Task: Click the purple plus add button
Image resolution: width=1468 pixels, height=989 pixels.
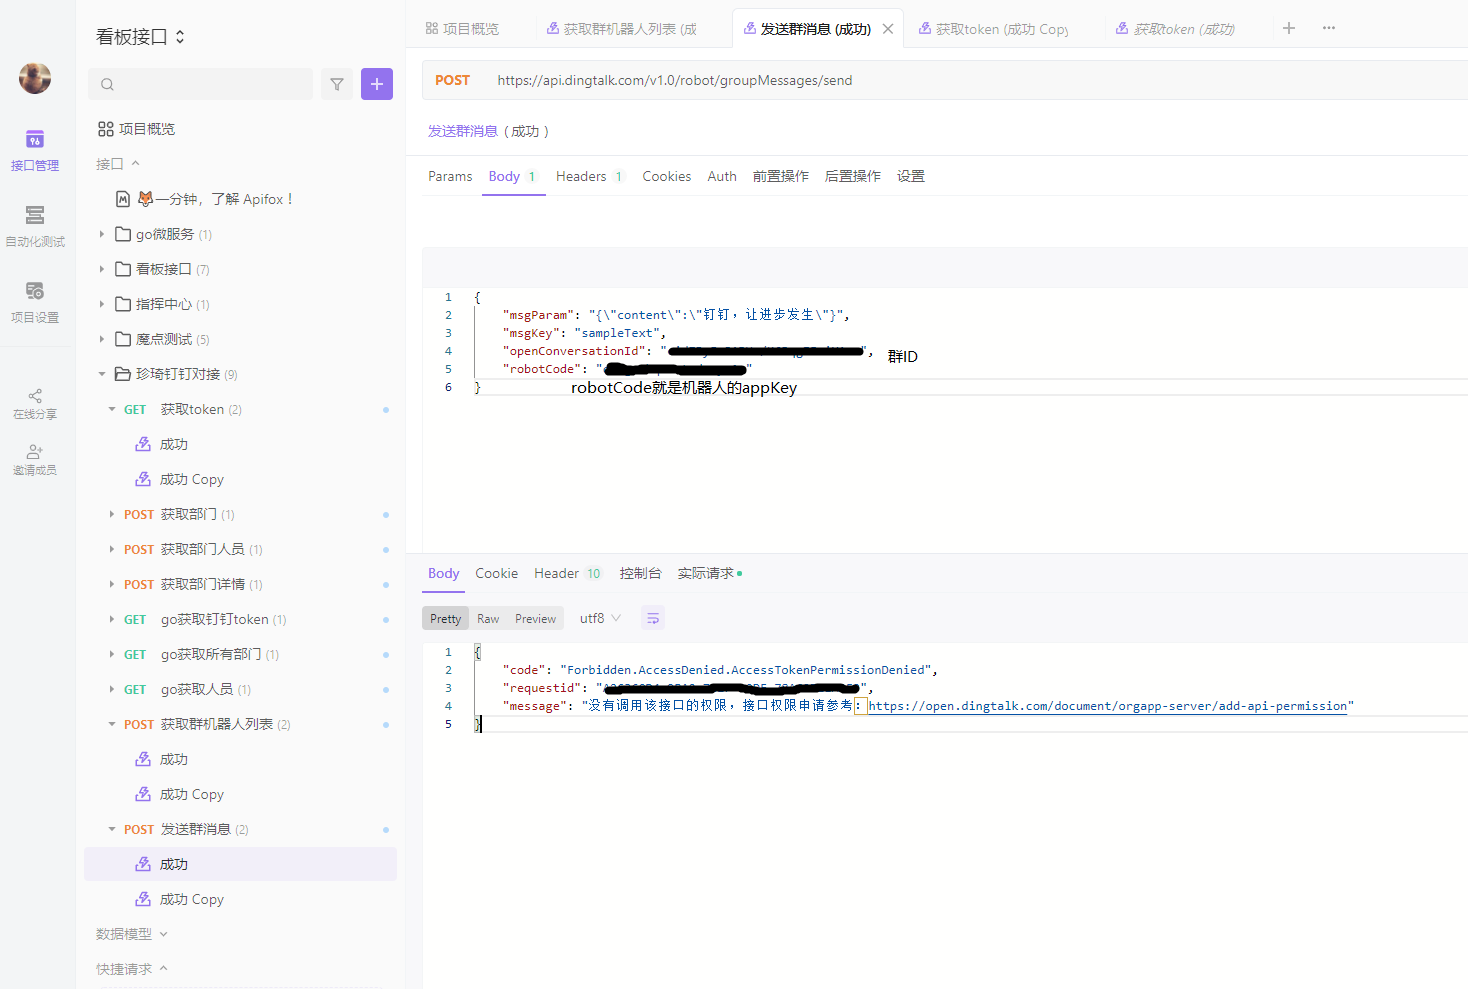Action: tap(377, 84)
